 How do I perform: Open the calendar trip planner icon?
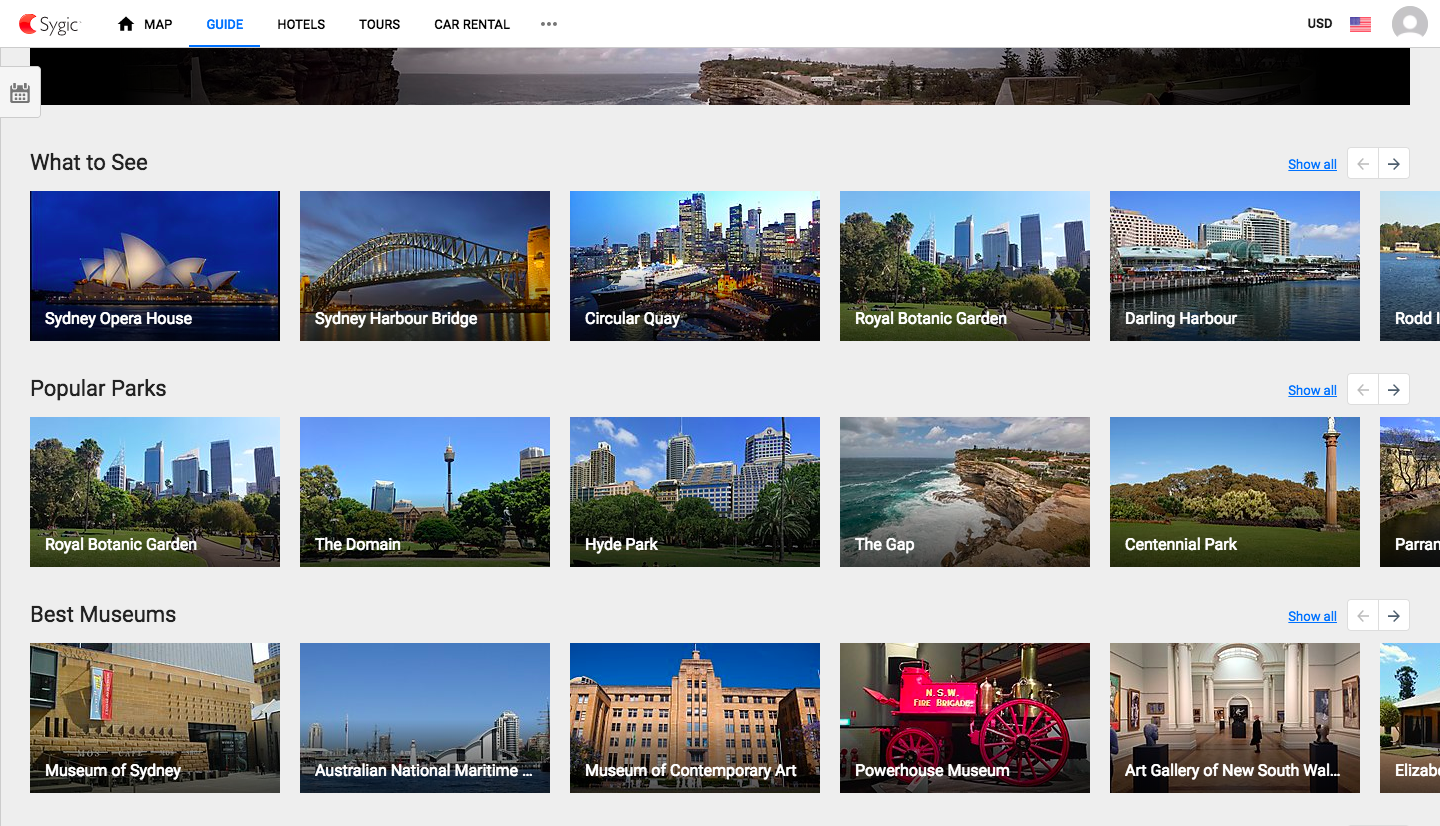coord(20,93)
